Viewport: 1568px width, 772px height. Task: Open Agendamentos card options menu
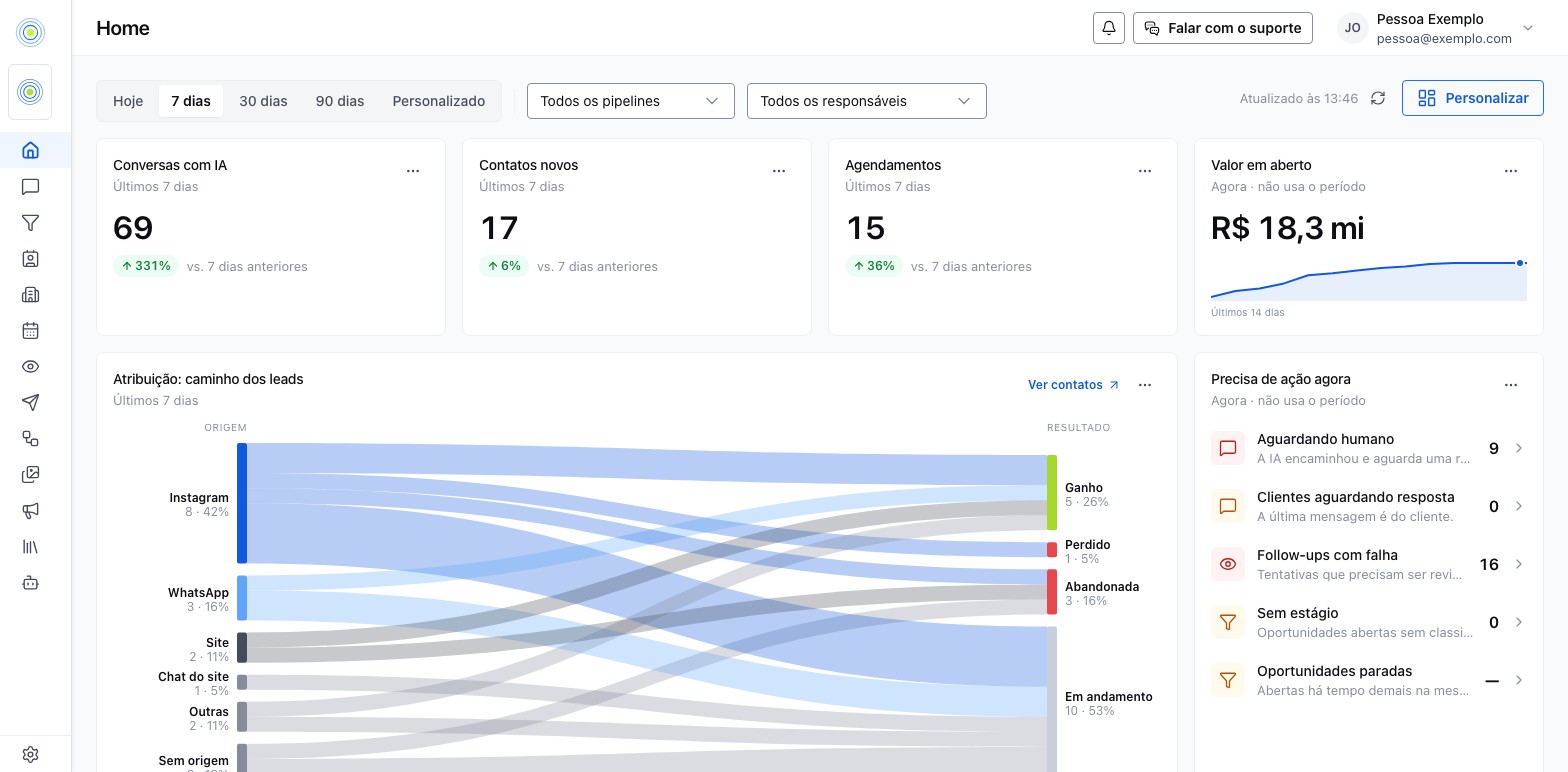coord(1145,171)
